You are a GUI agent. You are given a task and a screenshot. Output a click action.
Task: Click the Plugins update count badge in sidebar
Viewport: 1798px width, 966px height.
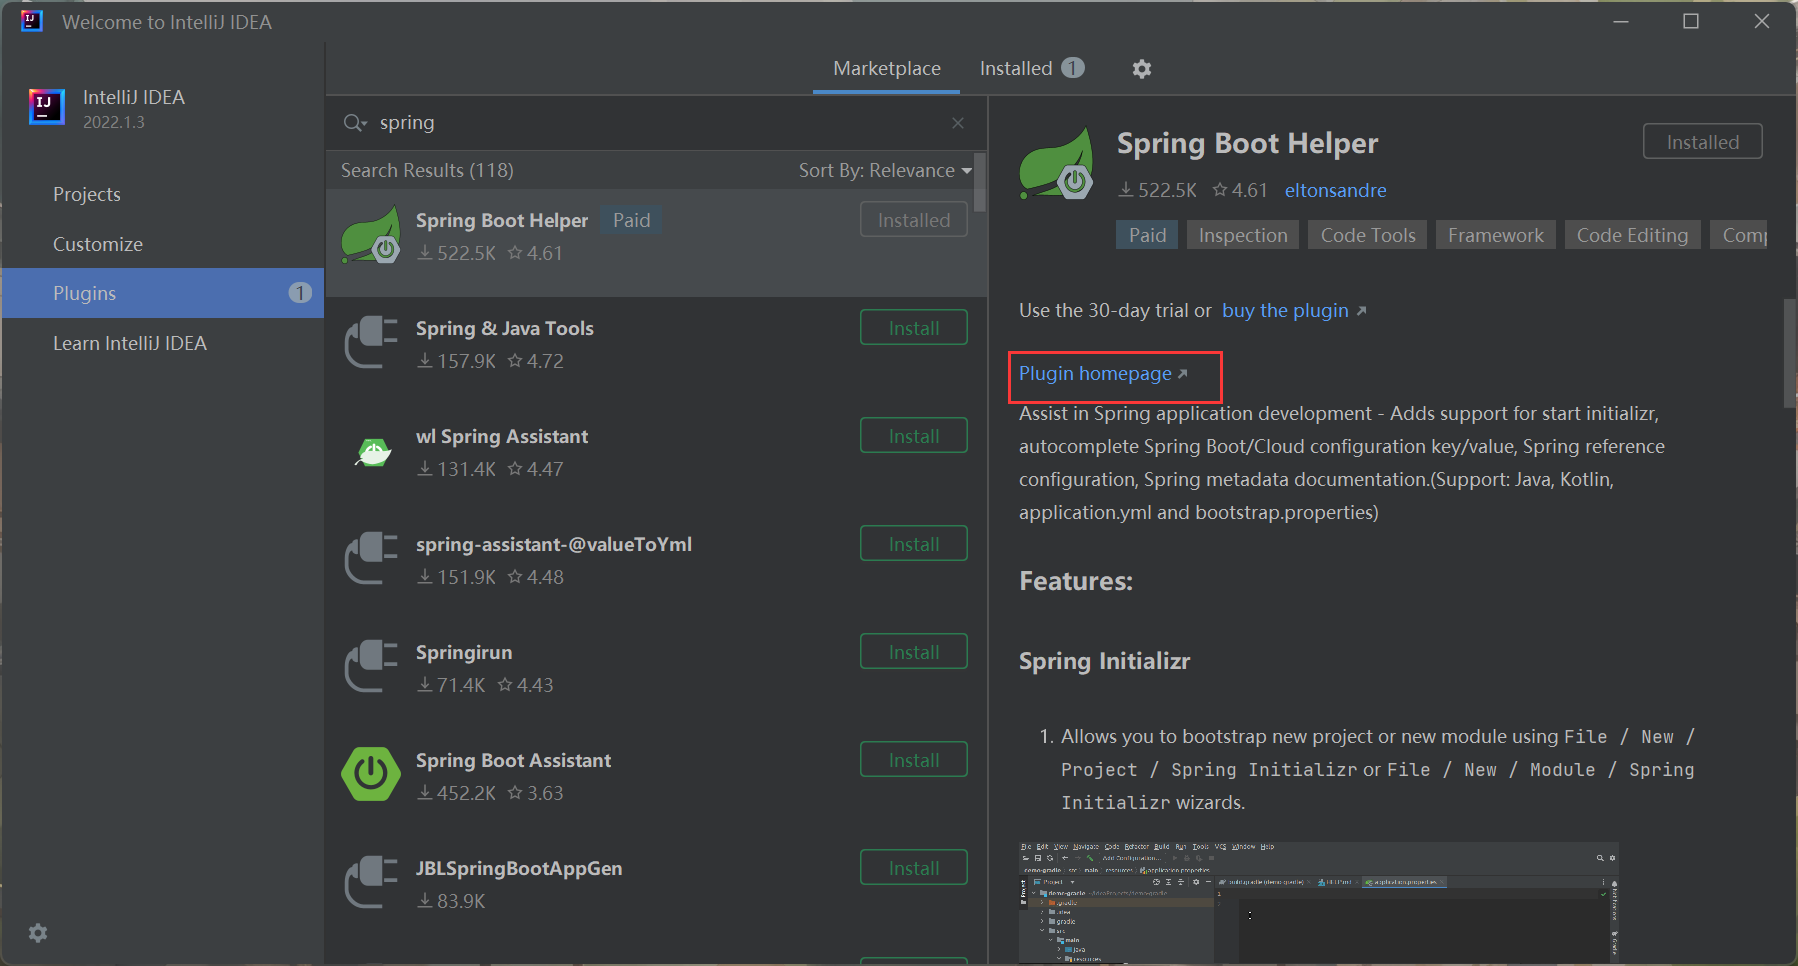coord(300,293)
